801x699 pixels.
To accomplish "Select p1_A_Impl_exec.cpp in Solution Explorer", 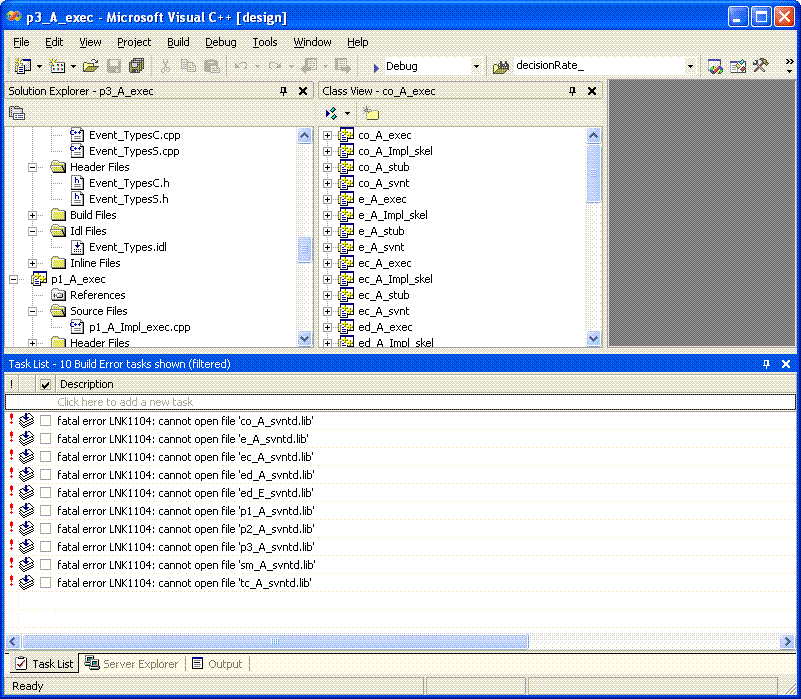I will click(x=139, y=327).
